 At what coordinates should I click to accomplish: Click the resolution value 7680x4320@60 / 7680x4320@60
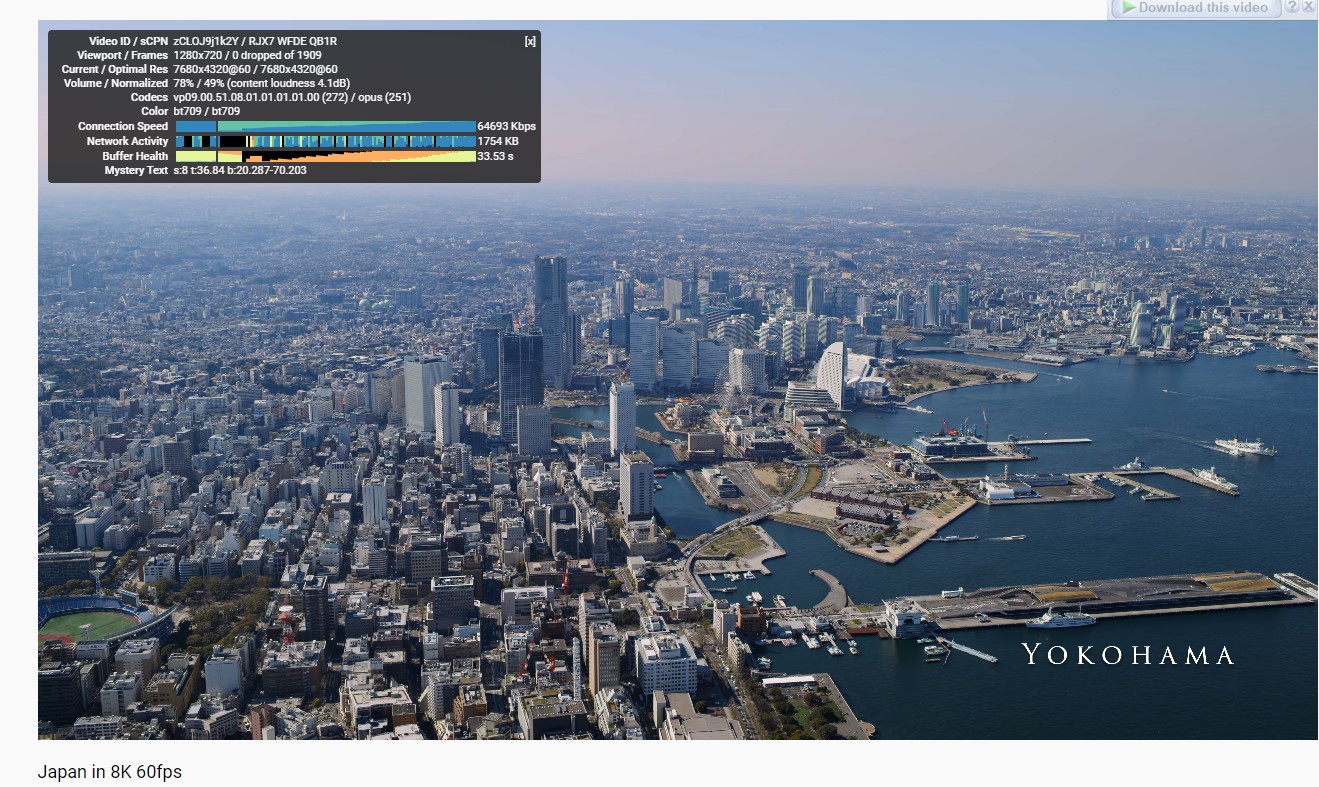[x=255, y=69]
